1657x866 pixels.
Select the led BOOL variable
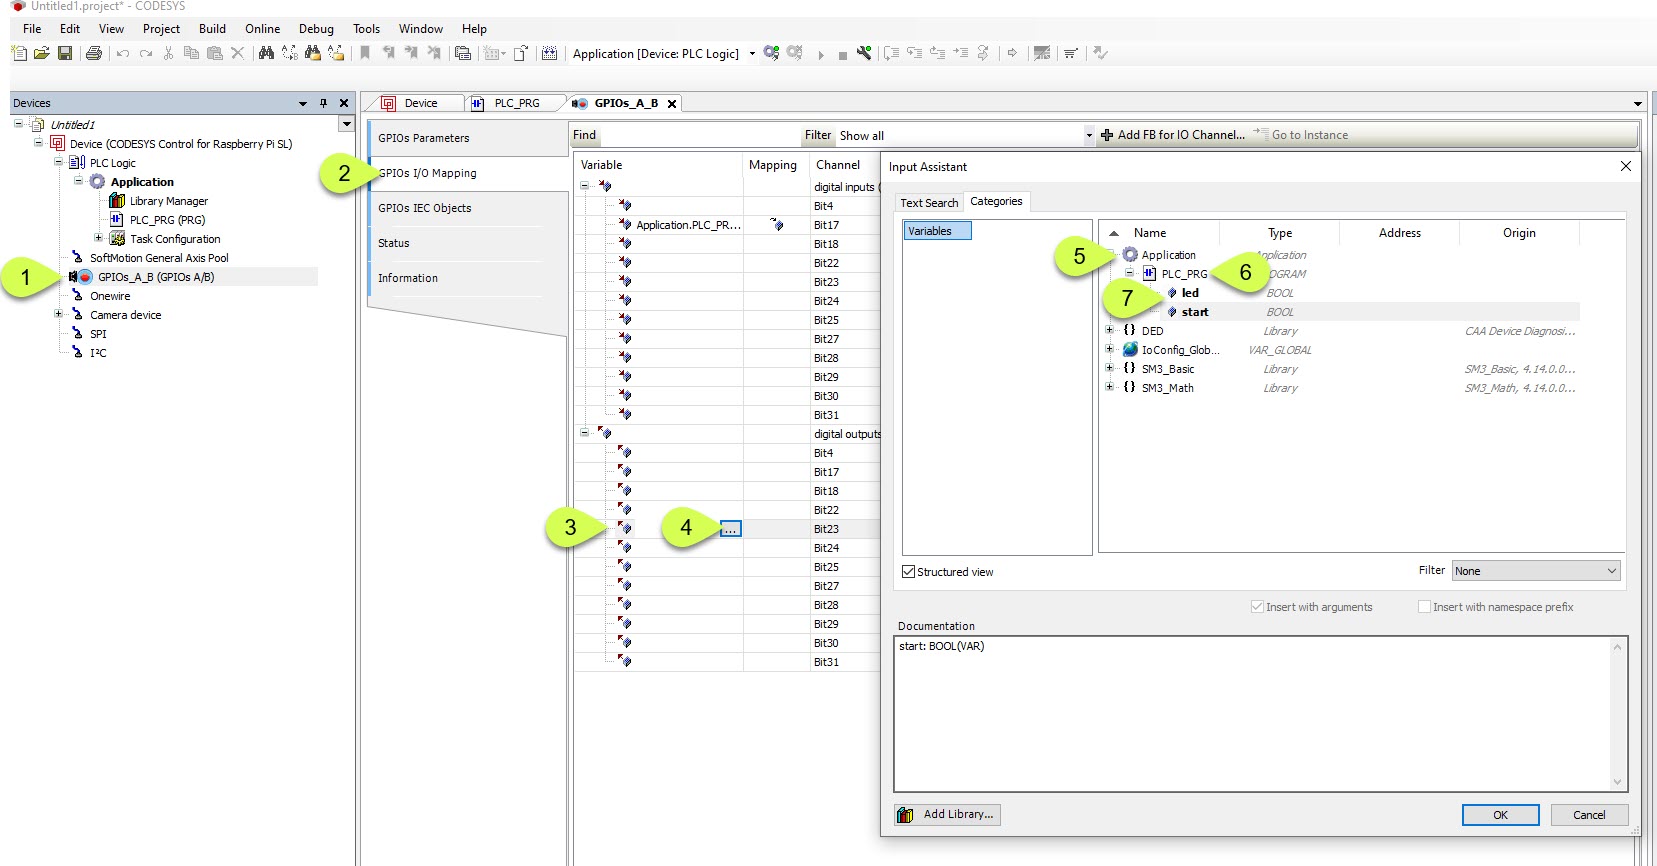tap(1190, 293)
